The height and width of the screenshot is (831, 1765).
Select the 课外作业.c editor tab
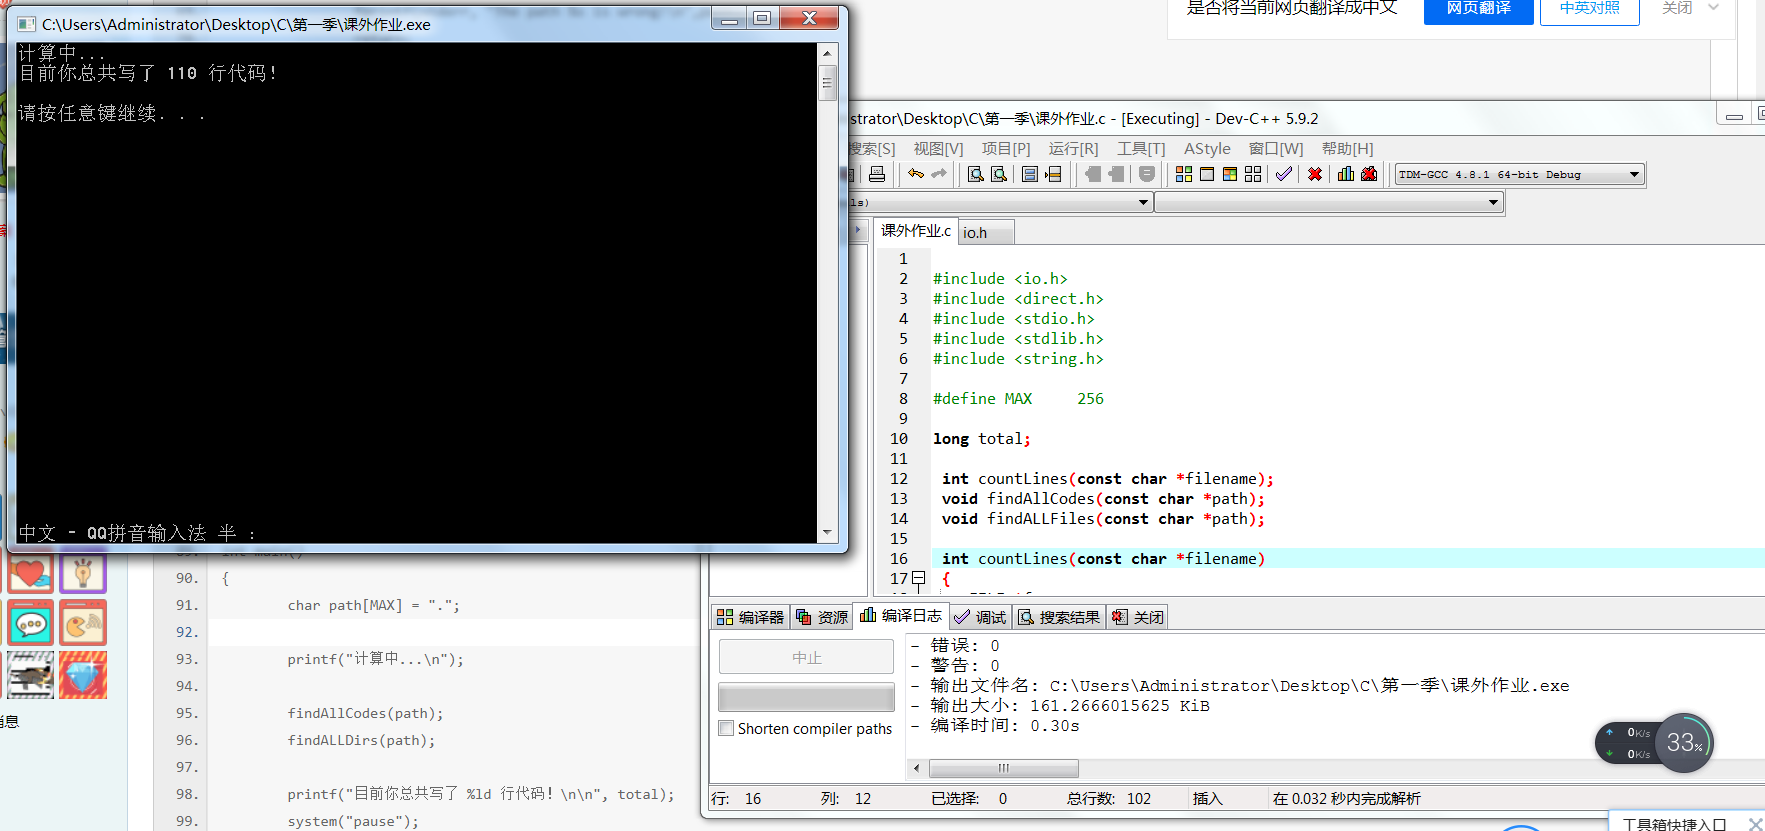pyautogui.click(x=916, y=231)
